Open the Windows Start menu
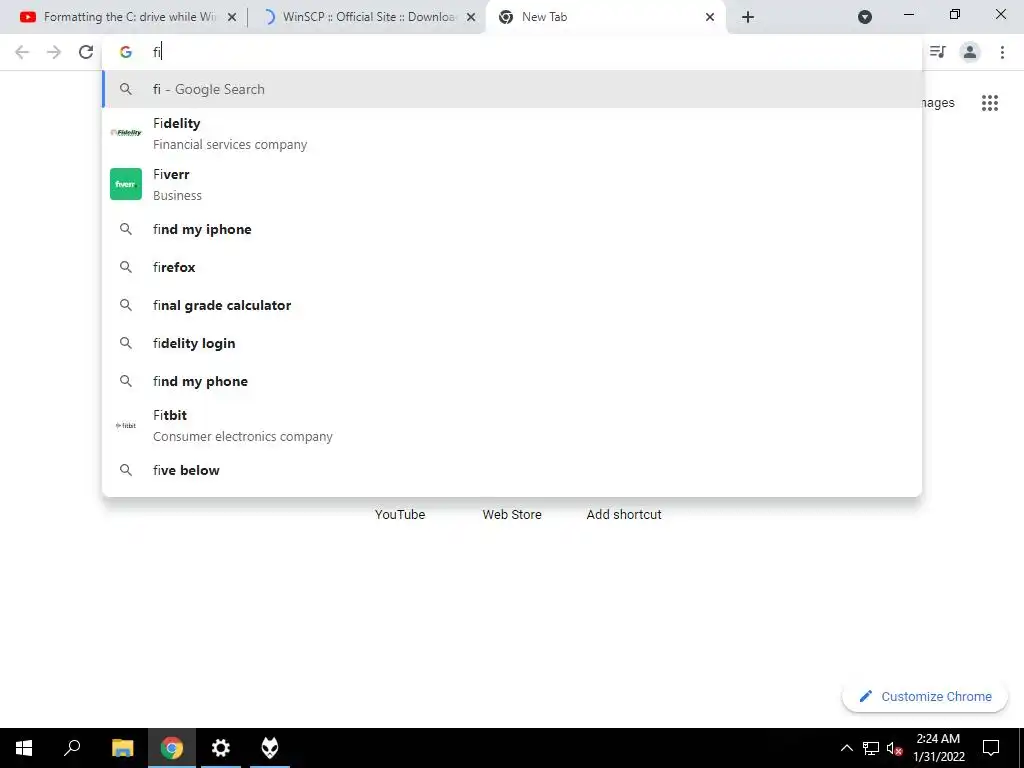Image resolution: width=1024 pixels, height=768 pixels. point(24,748)
